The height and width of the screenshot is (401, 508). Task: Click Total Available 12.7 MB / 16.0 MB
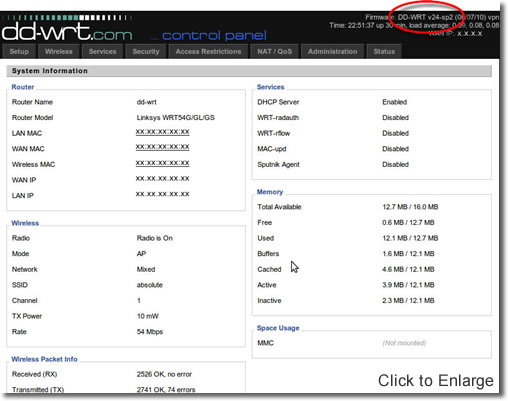pyautogui.click(x=410, y=207)
